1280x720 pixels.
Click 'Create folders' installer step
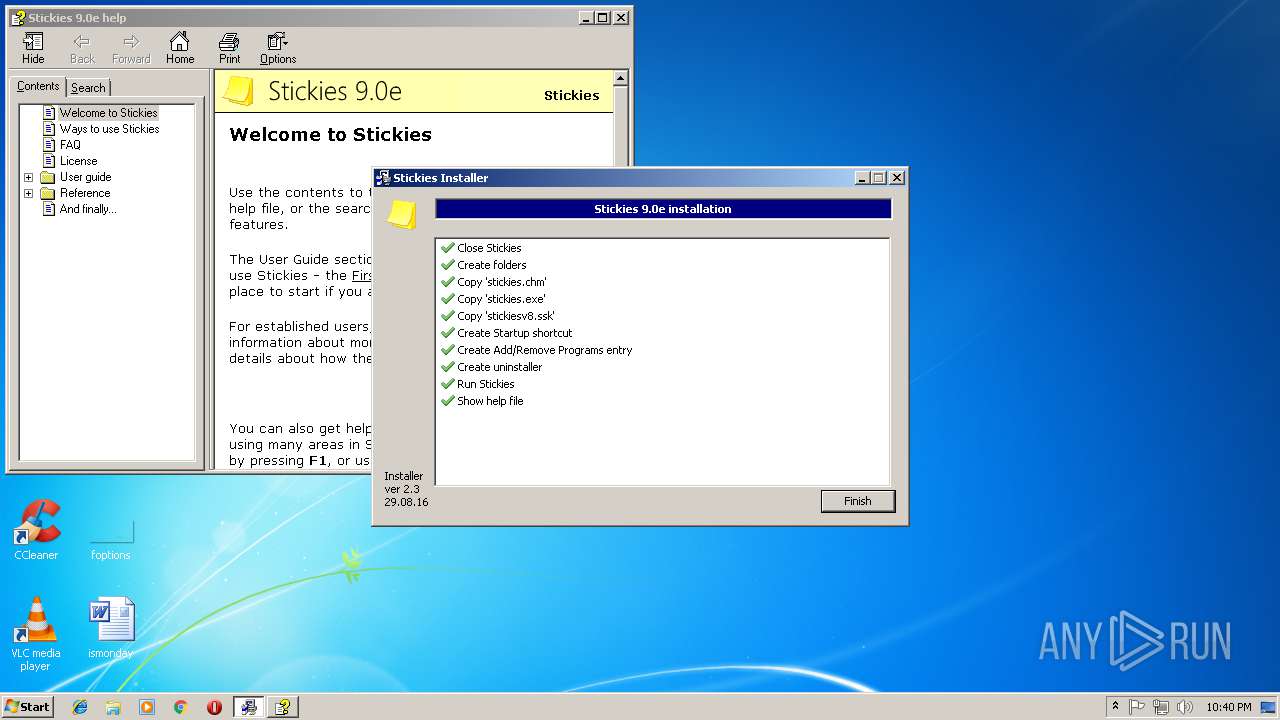(x=491, y=265)
